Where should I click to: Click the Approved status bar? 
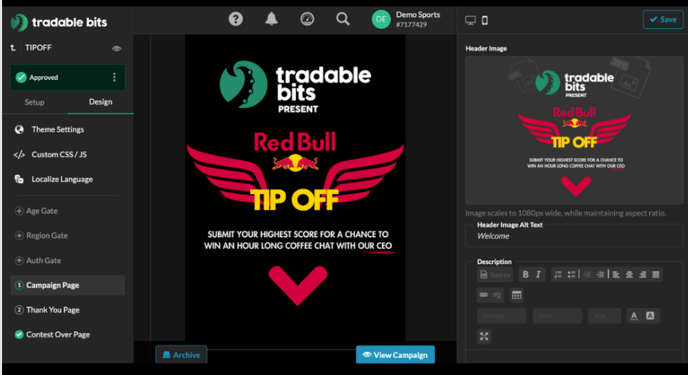pyautogui.click(x=68, y=77)
